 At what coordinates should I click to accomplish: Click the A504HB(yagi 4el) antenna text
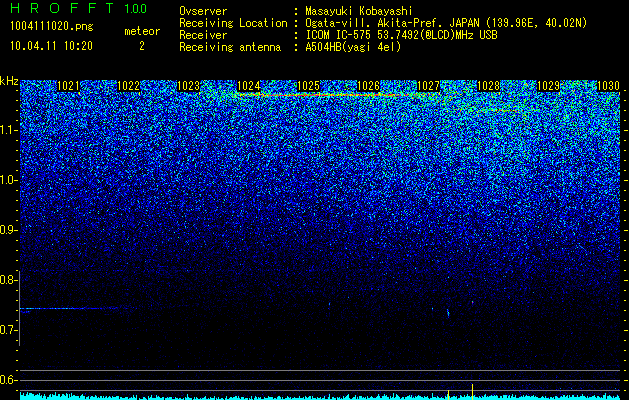[353, 47]
